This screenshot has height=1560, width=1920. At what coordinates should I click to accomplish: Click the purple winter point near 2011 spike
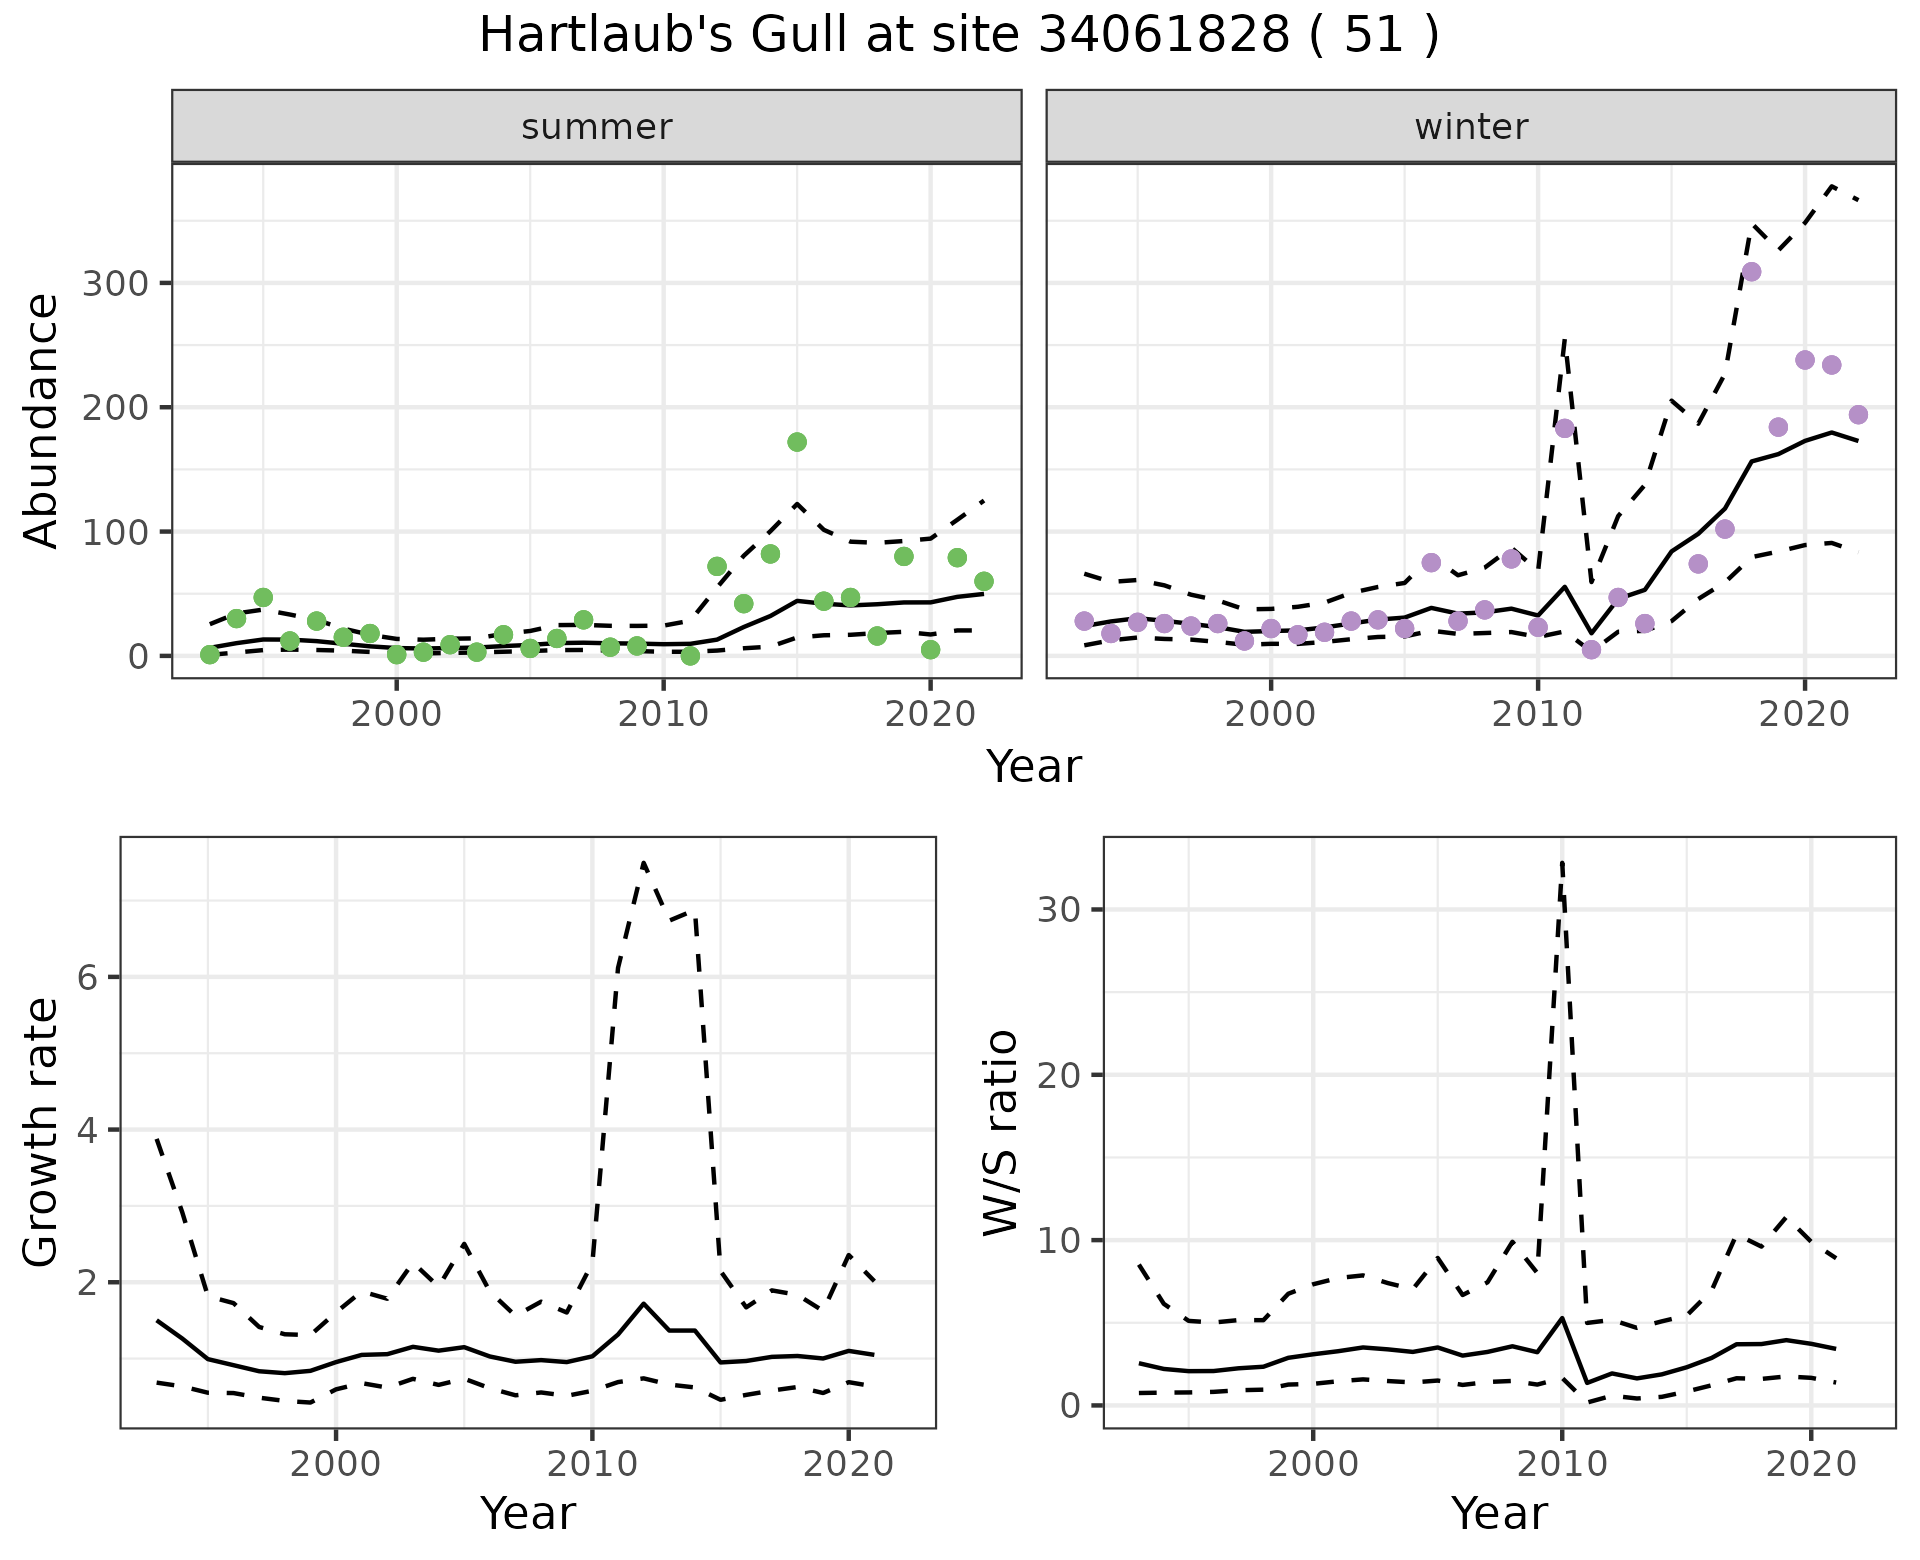[x=1565, y=429]
